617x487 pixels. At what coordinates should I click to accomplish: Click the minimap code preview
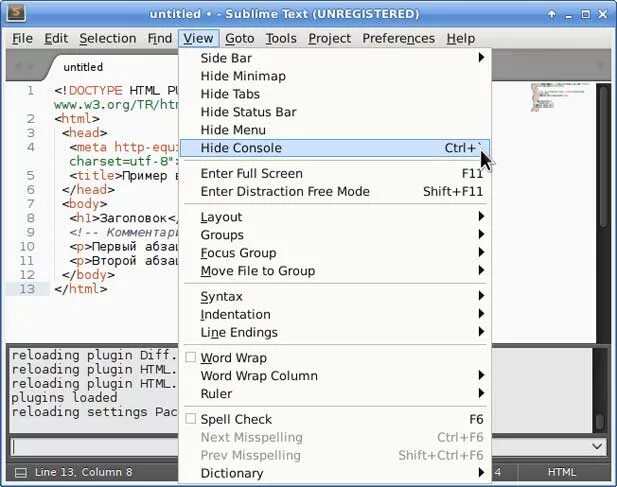click(559, 97)
